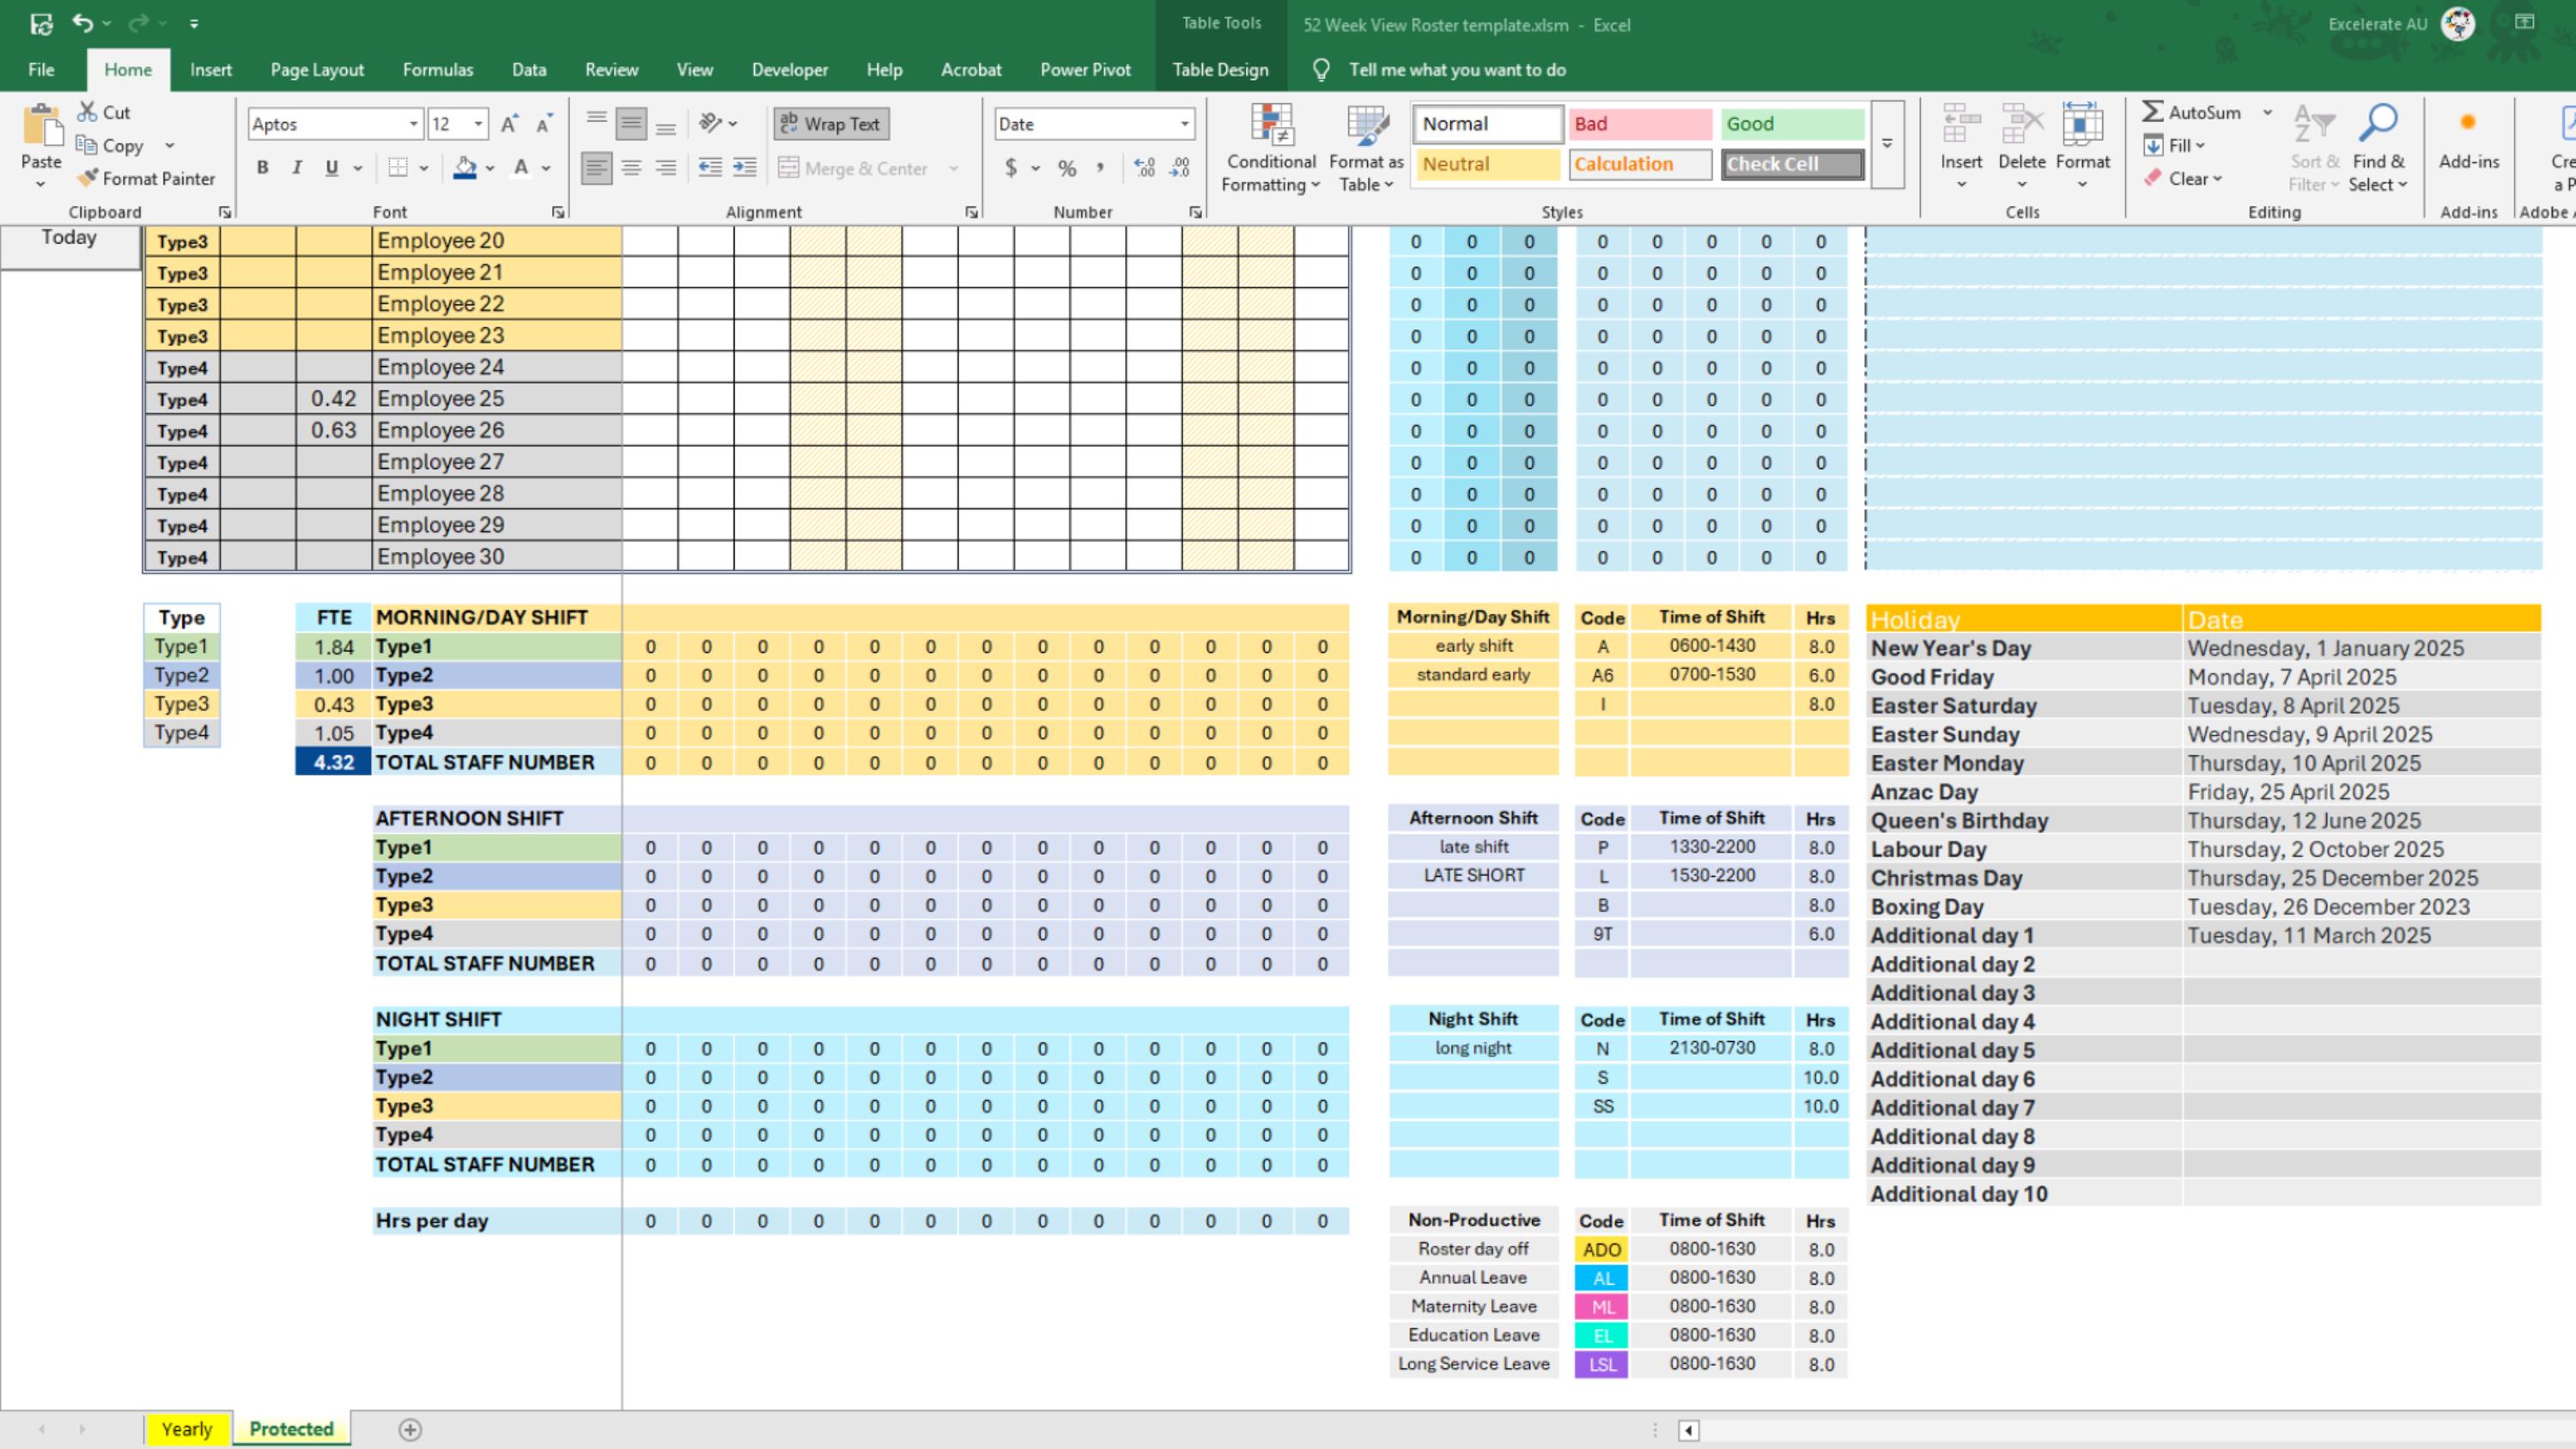Image resolution: width=2576 pixels, height=1449 pixels.
Task: Click the Undo button
Action: tap(84, 22)
